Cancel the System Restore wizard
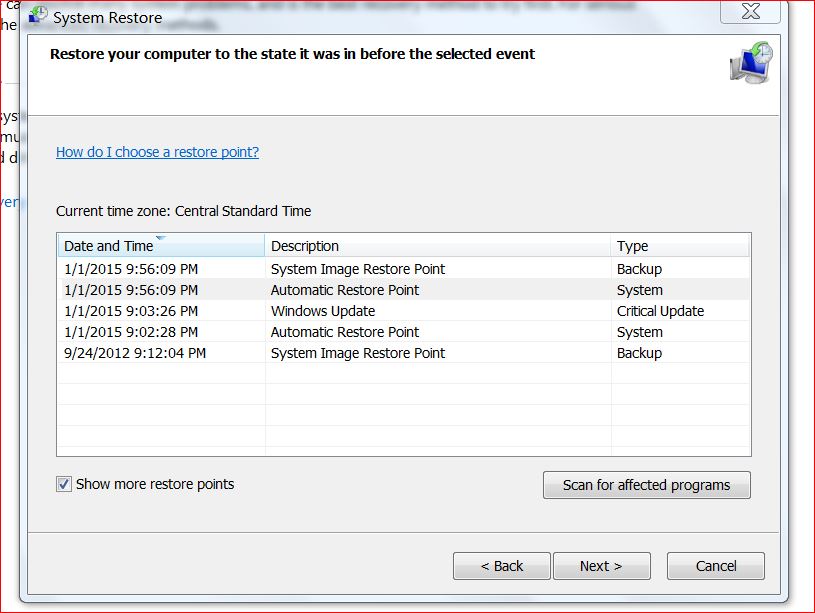Viewport: 815px width, 613px height. point(715,566)
